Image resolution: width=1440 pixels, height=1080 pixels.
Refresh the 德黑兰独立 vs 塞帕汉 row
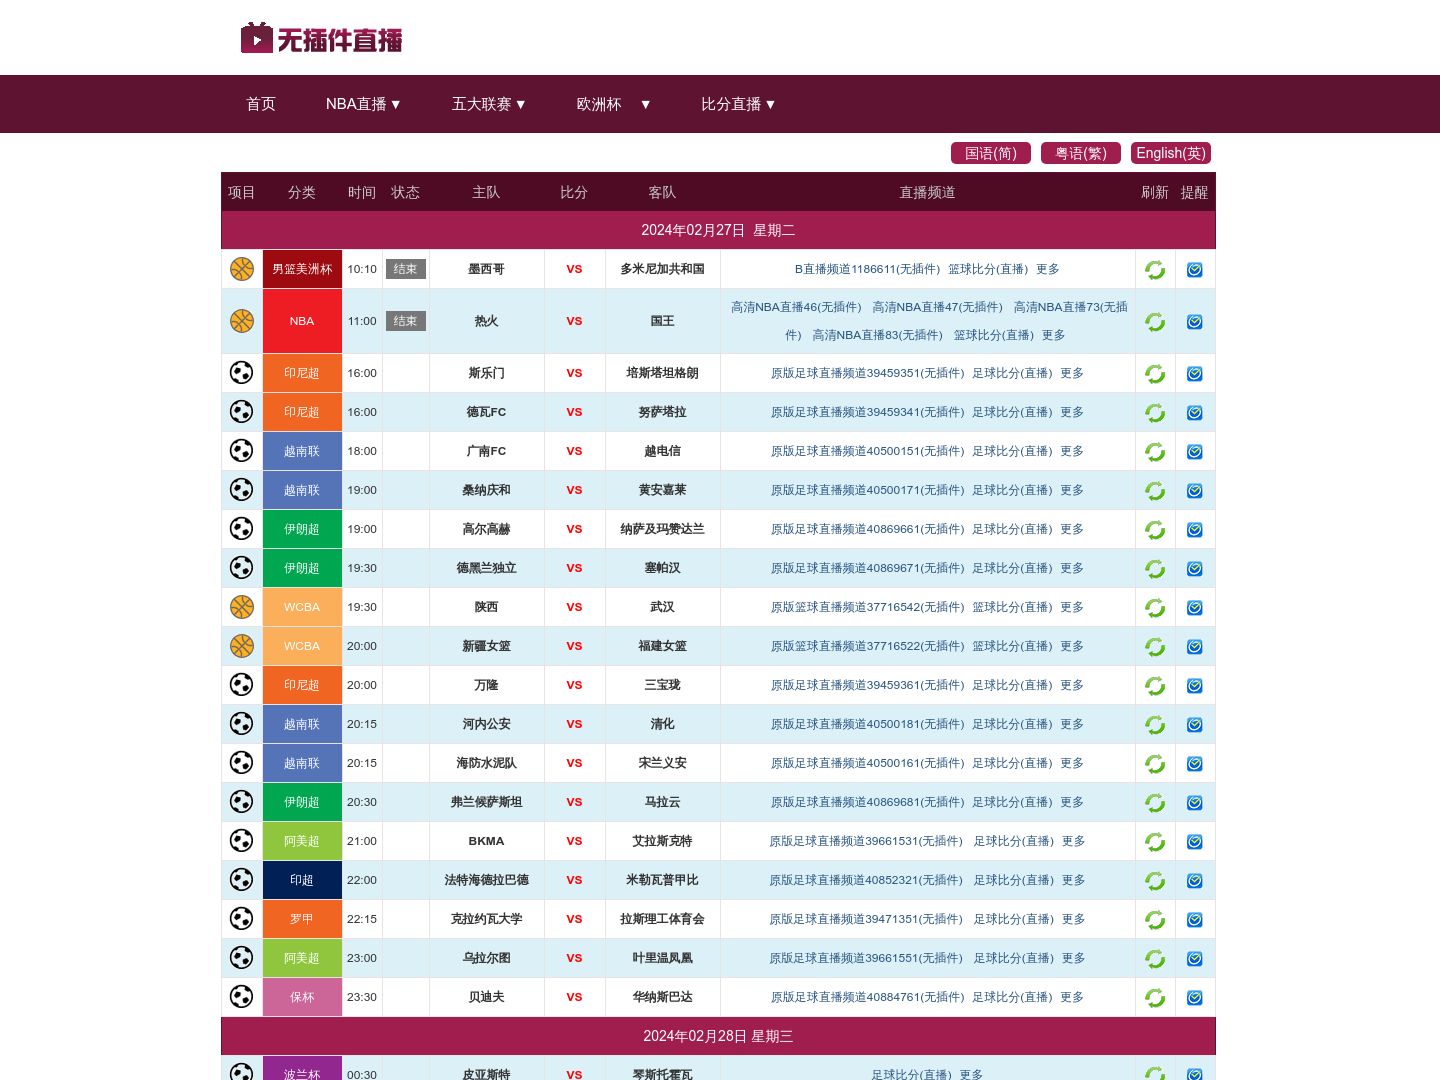pyautogui.click(x=1155, y=569)
